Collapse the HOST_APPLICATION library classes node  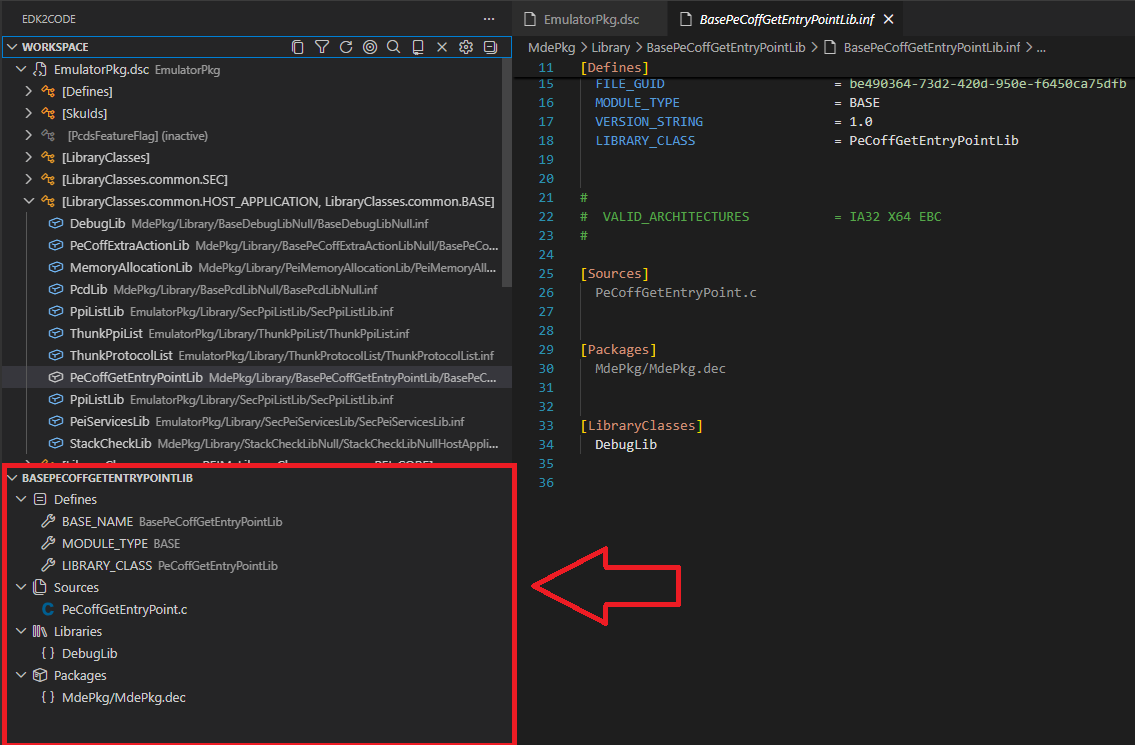click(28, 201)
